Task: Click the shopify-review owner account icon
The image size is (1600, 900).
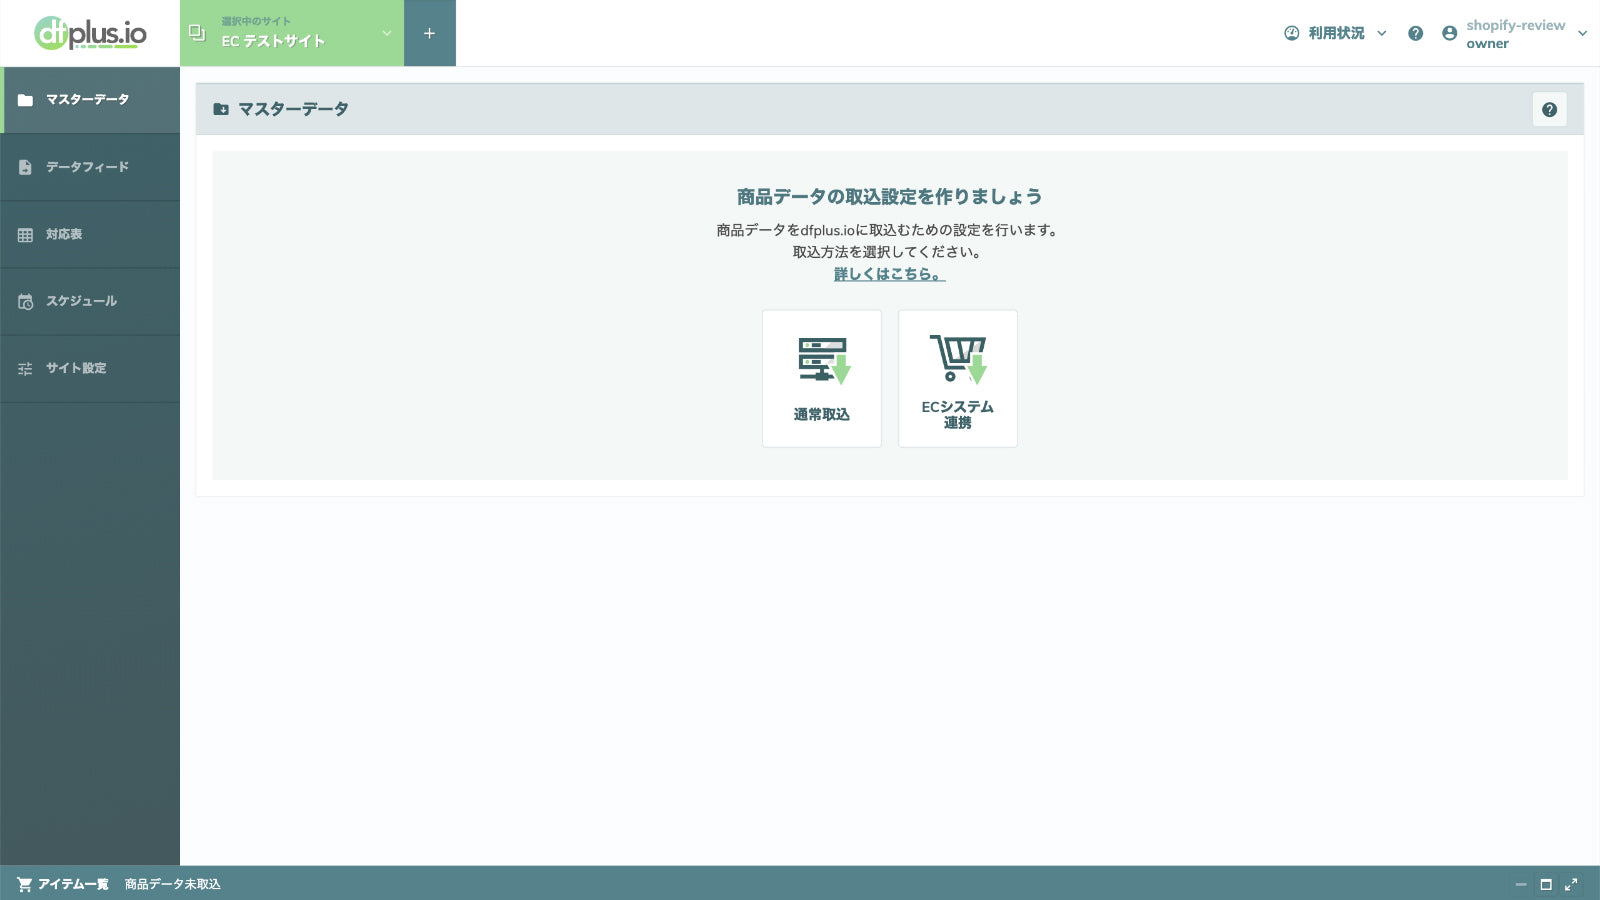Action: (1449, 33)
